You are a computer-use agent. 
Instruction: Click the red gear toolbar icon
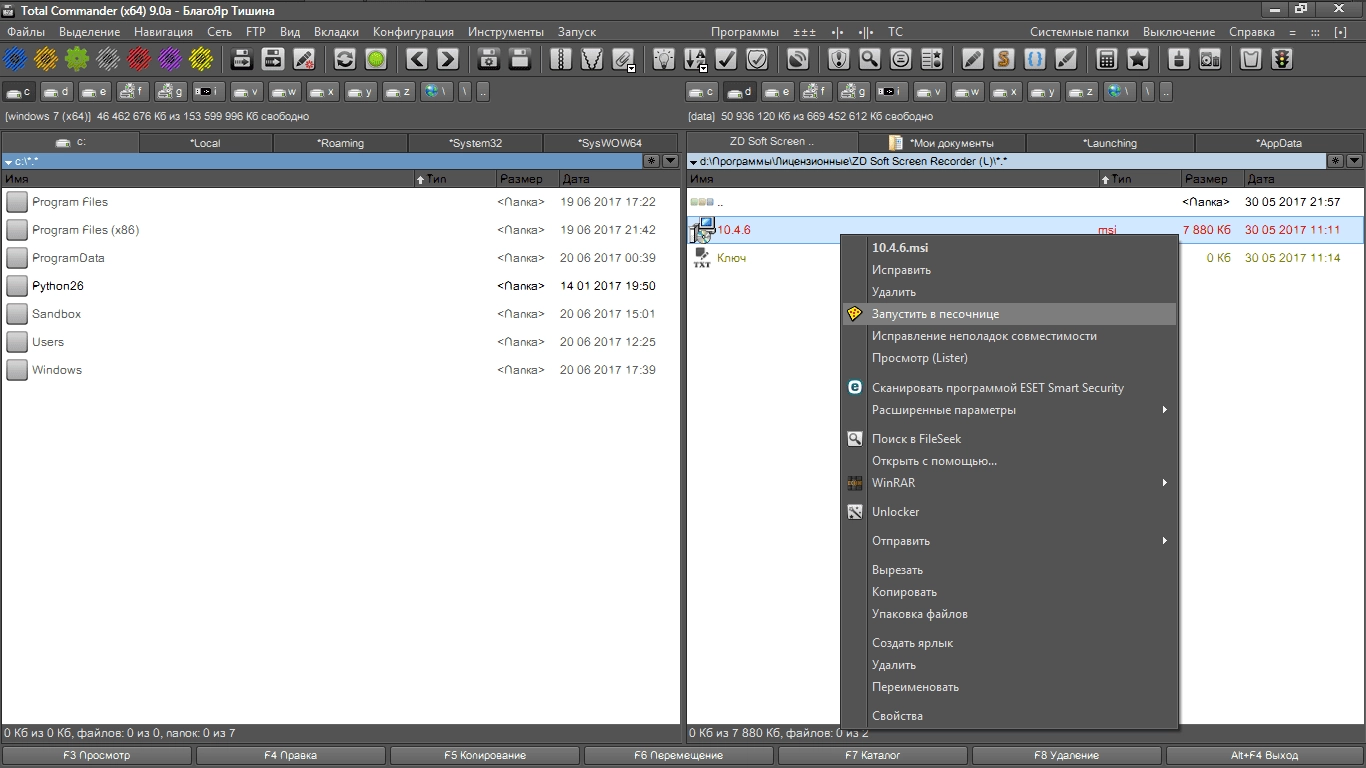pos(139,59)
